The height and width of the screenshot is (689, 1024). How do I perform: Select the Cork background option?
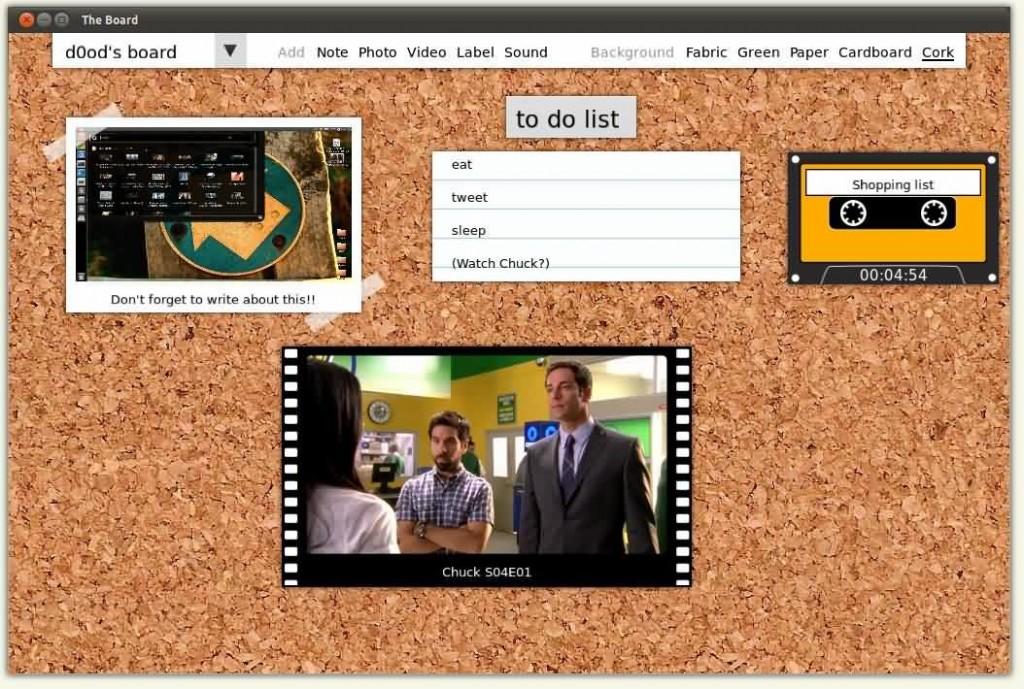(937, 52)
